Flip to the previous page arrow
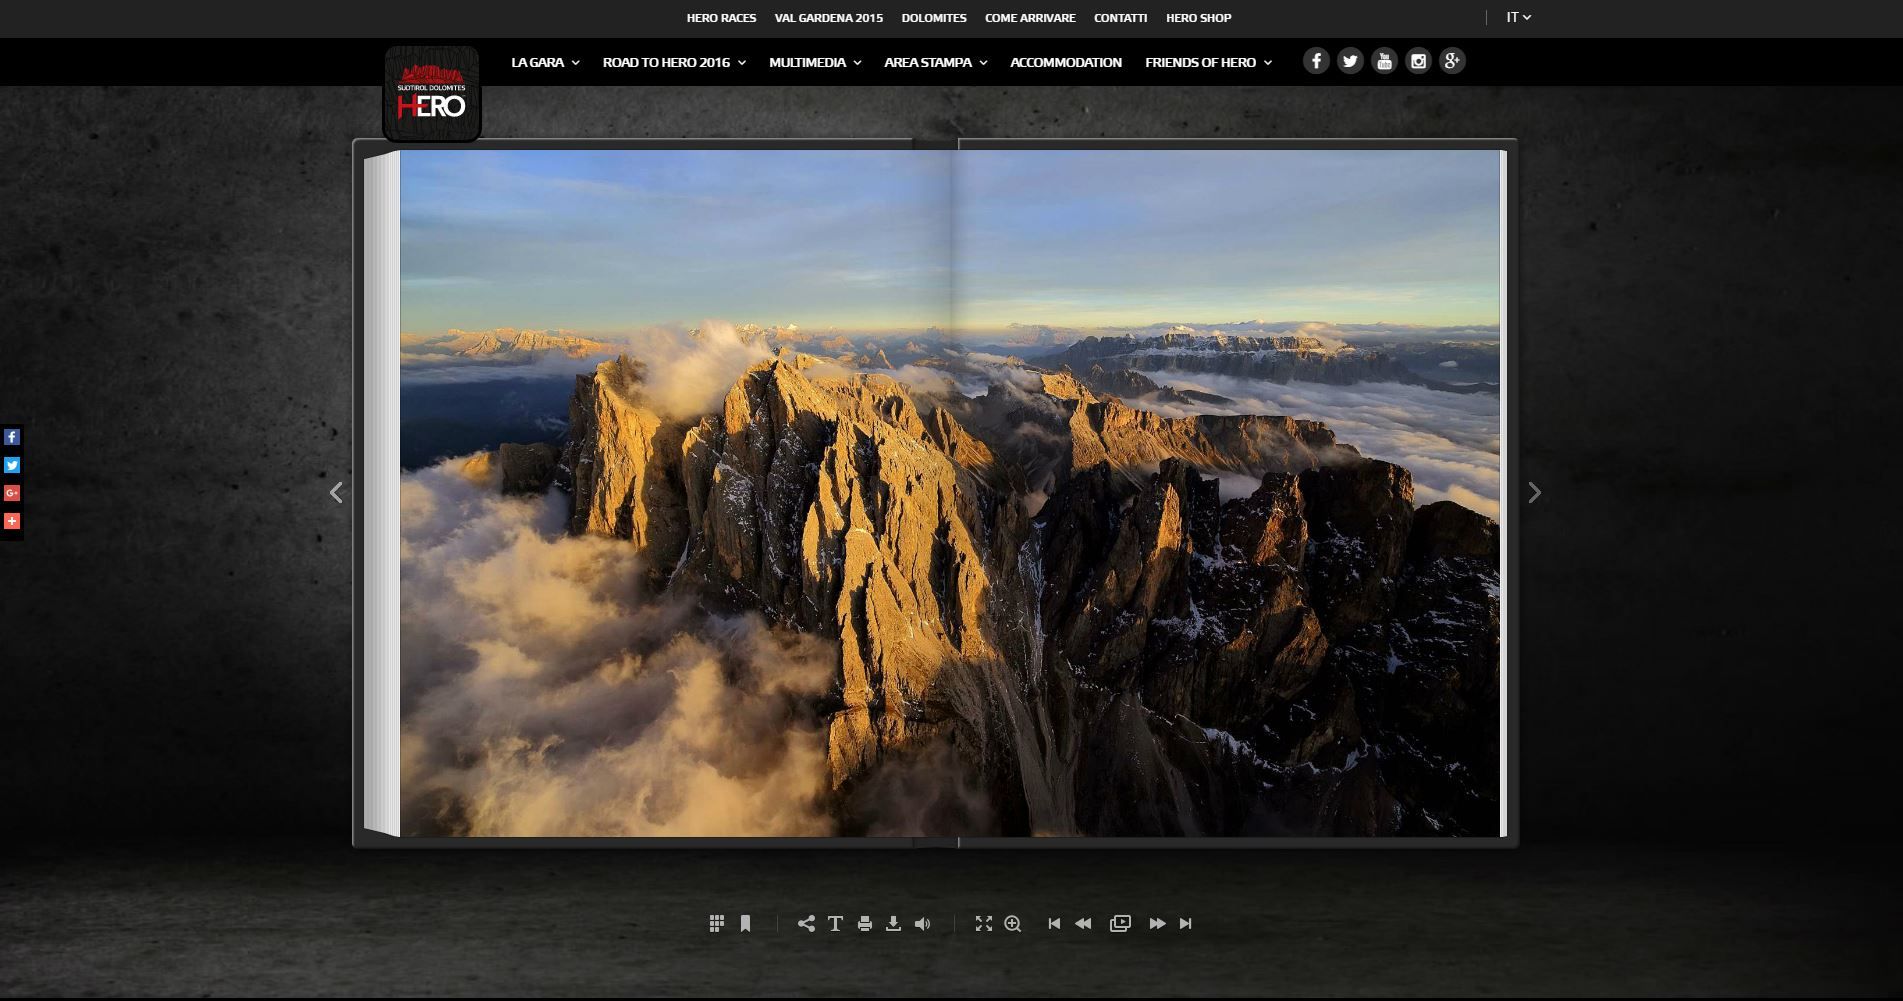This screenshot has width=1903, height=1001. pos(336,492)
